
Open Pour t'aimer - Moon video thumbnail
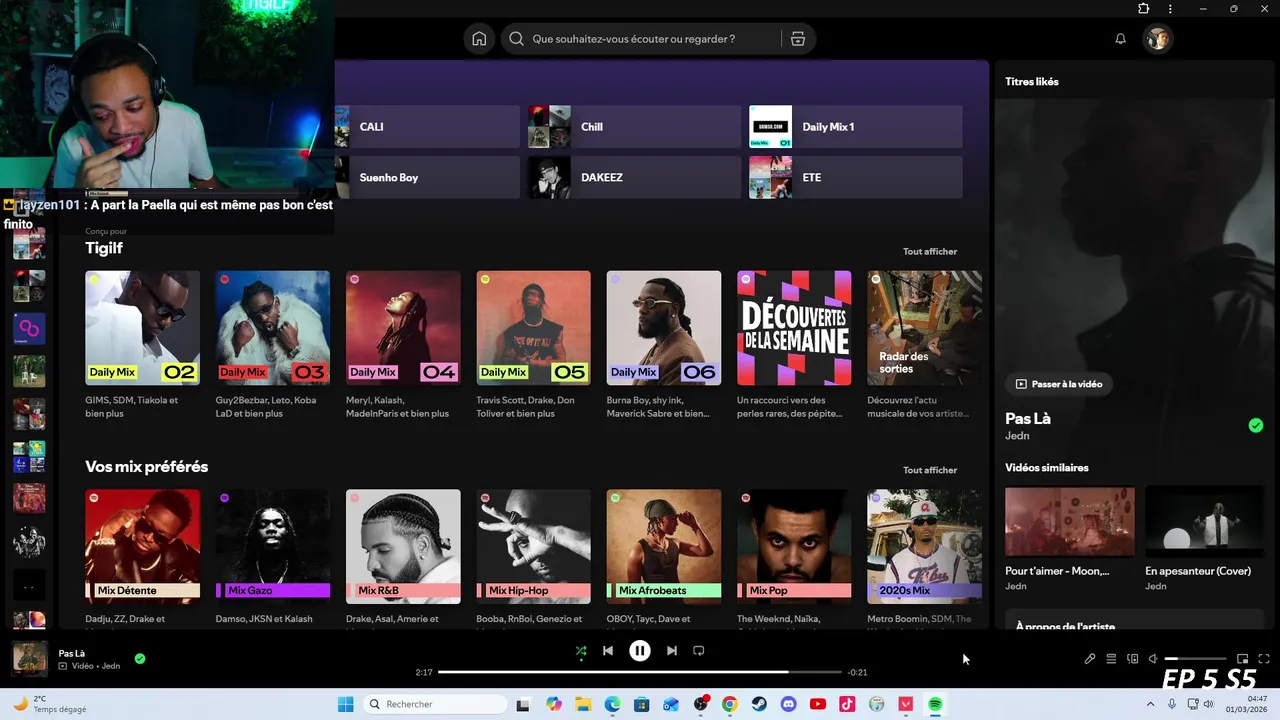click(1070, 522)
